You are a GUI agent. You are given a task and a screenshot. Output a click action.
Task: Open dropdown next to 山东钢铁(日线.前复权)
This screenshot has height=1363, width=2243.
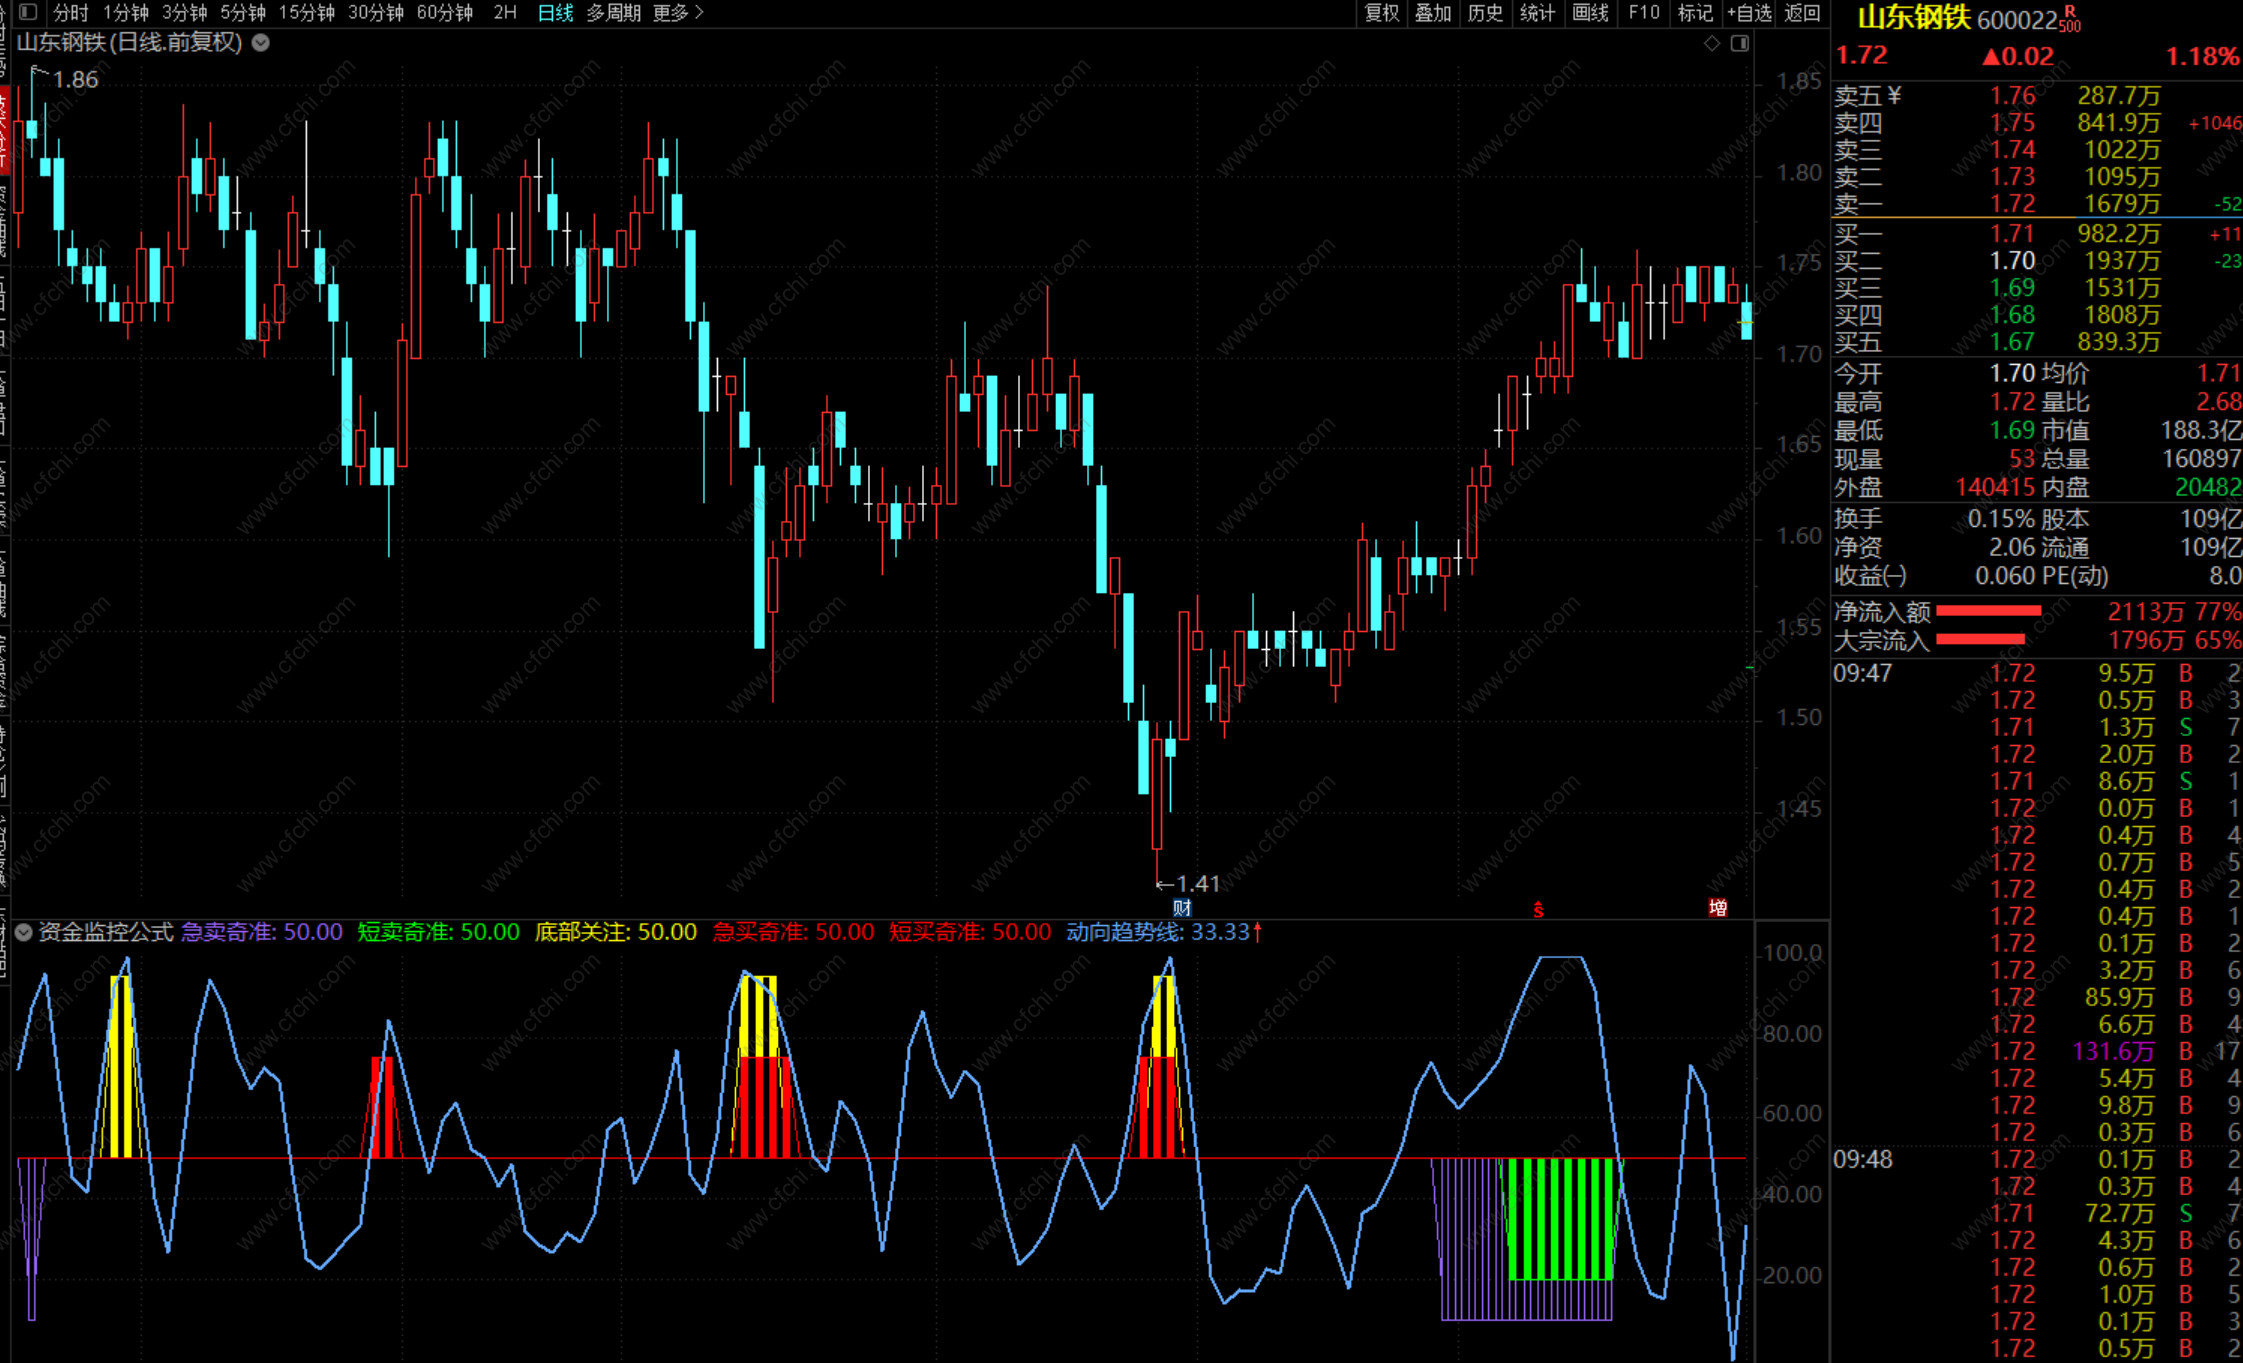coord(261,43)
